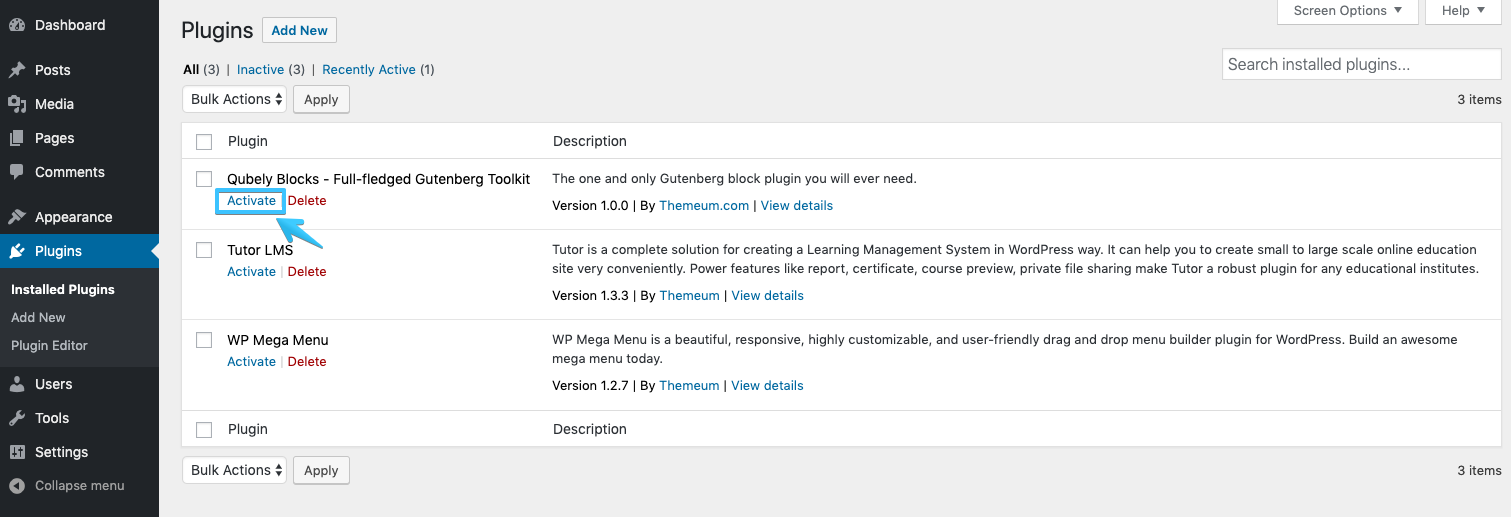This screenshot has width=1511, height=517.
Task: Click Version 1.3.3 text
Action: pyautogui.click(x=590, y=296)
